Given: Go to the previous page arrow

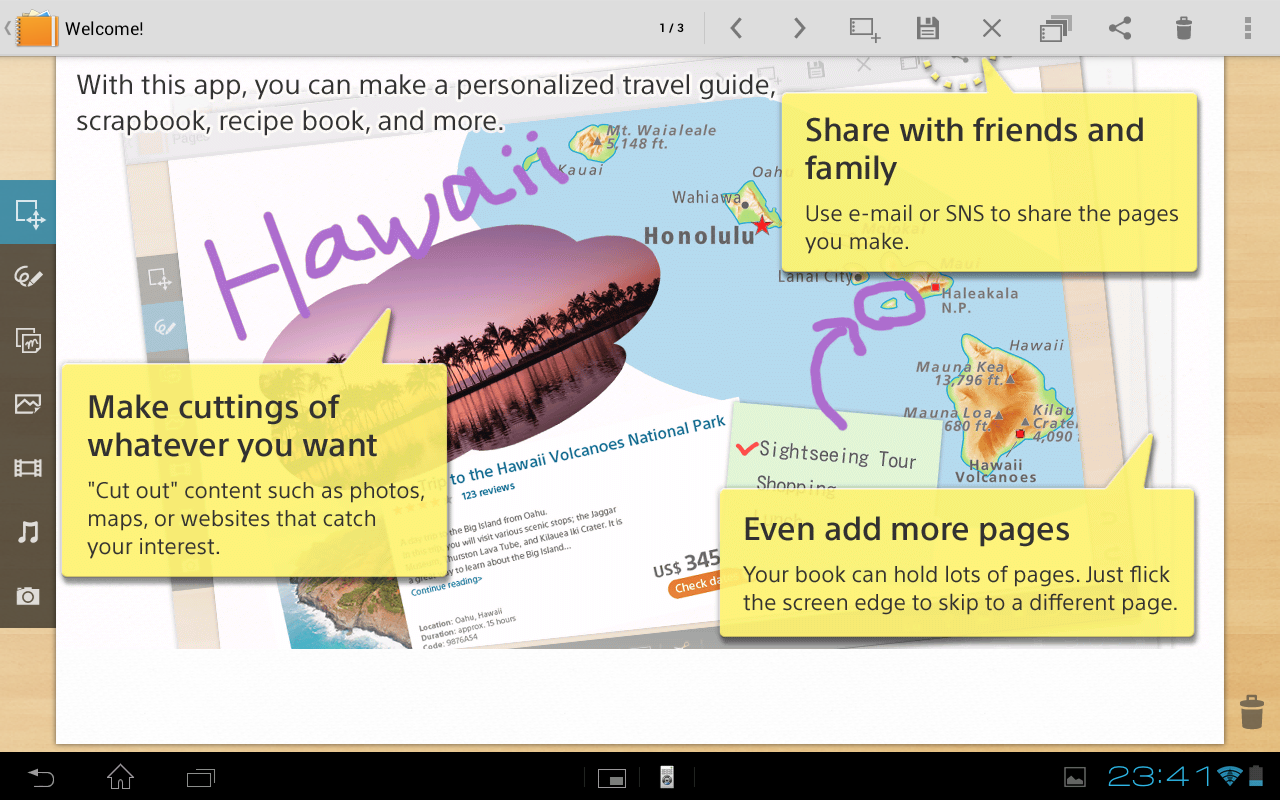Looking at the screenshot, I should 736,28.
